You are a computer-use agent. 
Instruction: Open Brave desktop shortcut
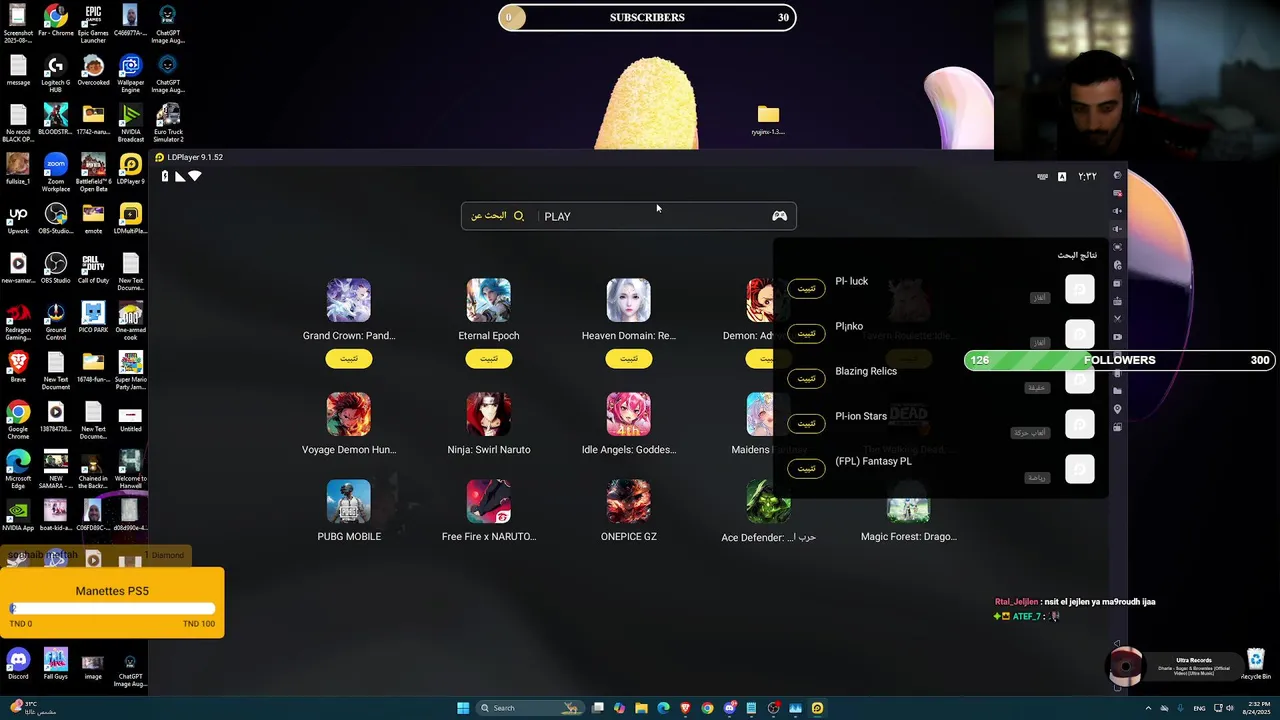(18, 367)
